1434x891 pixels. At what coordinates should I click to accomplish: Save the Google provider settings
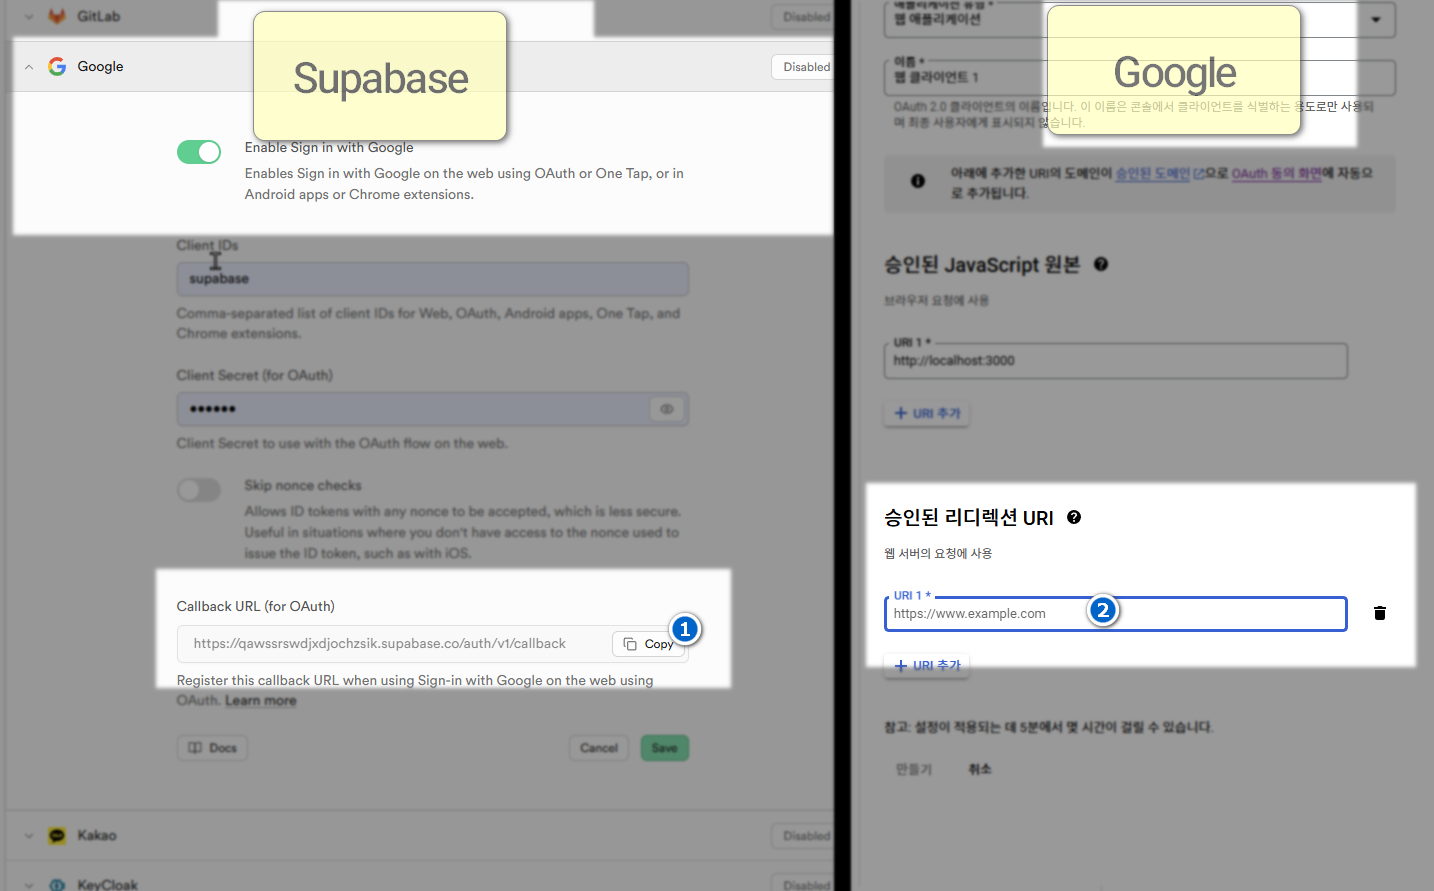point(664,748)
